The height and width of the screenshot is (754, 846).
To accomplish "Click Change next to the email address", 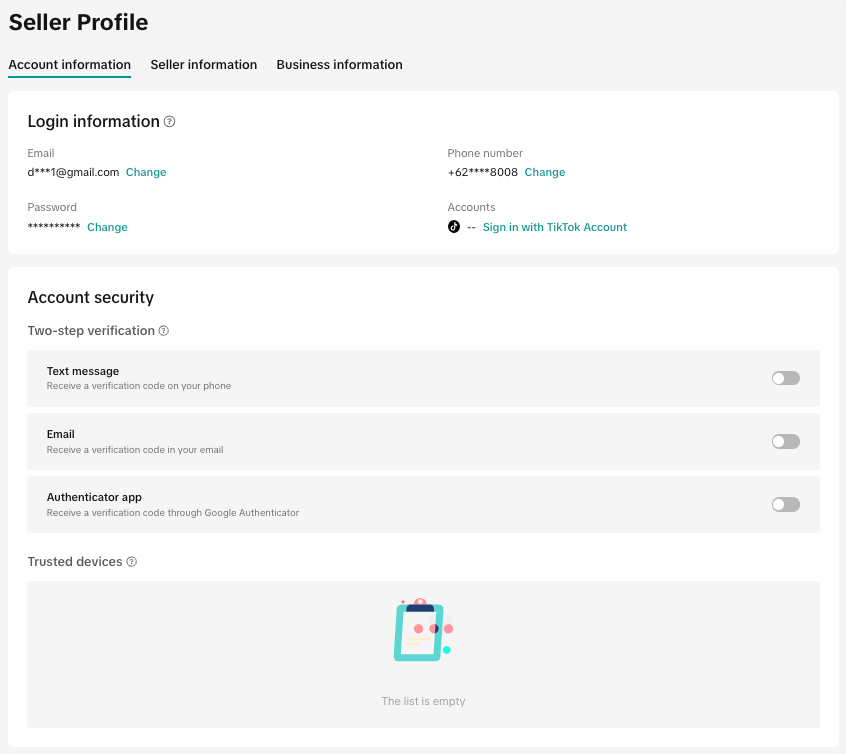I will pos(146,172).
